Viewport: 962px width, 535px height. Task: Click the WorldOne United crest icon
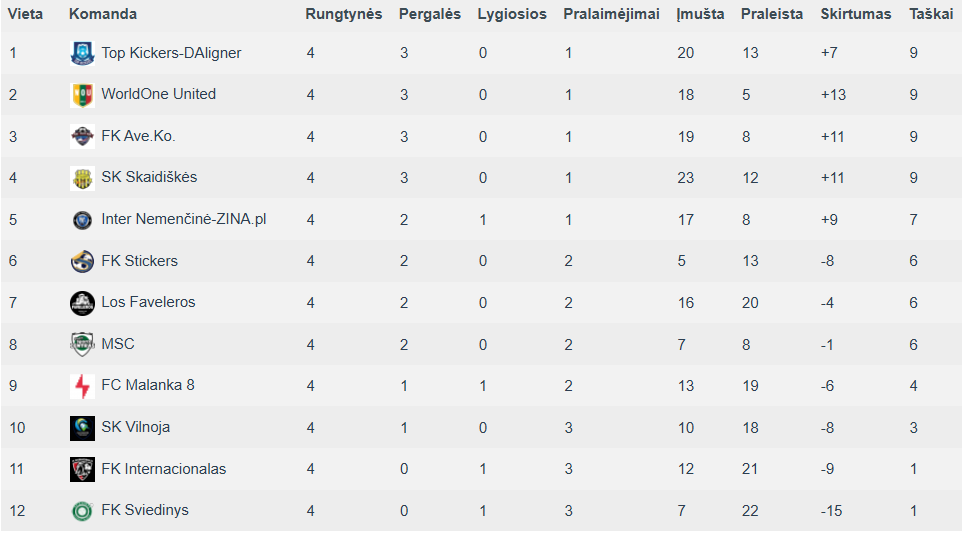[x=82, y=95]
